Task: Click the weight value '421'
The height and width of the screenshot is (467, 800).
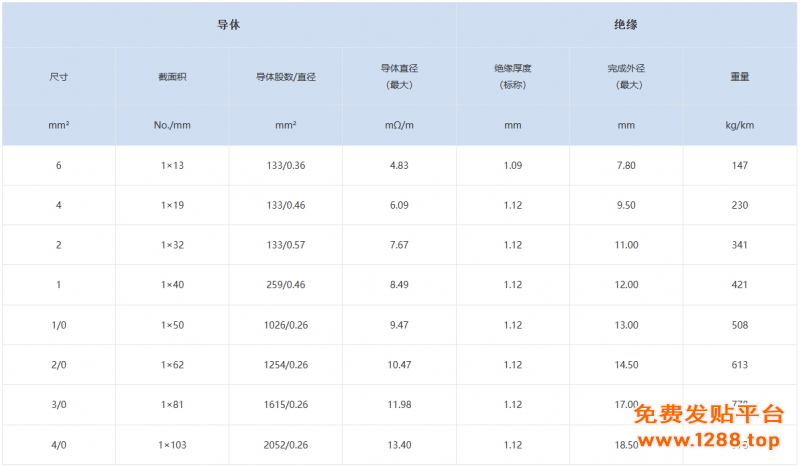Action: coord(740,285)
